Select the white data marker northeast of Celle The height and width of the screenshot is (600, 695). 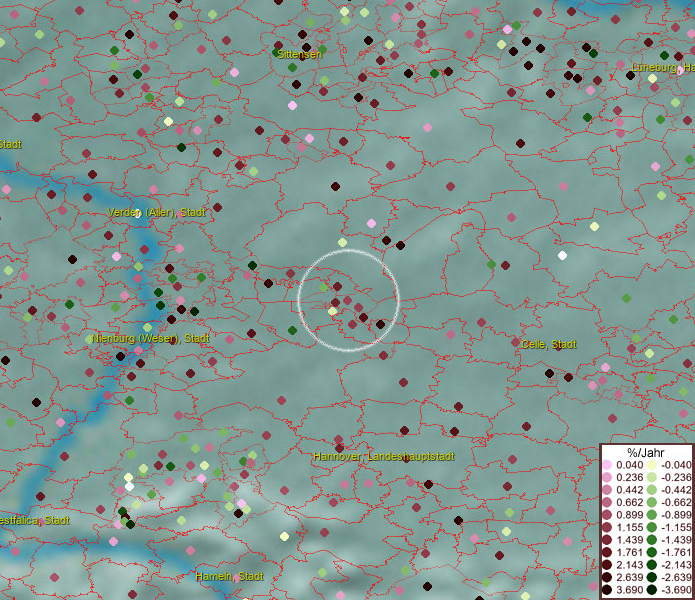pos(562,255)
